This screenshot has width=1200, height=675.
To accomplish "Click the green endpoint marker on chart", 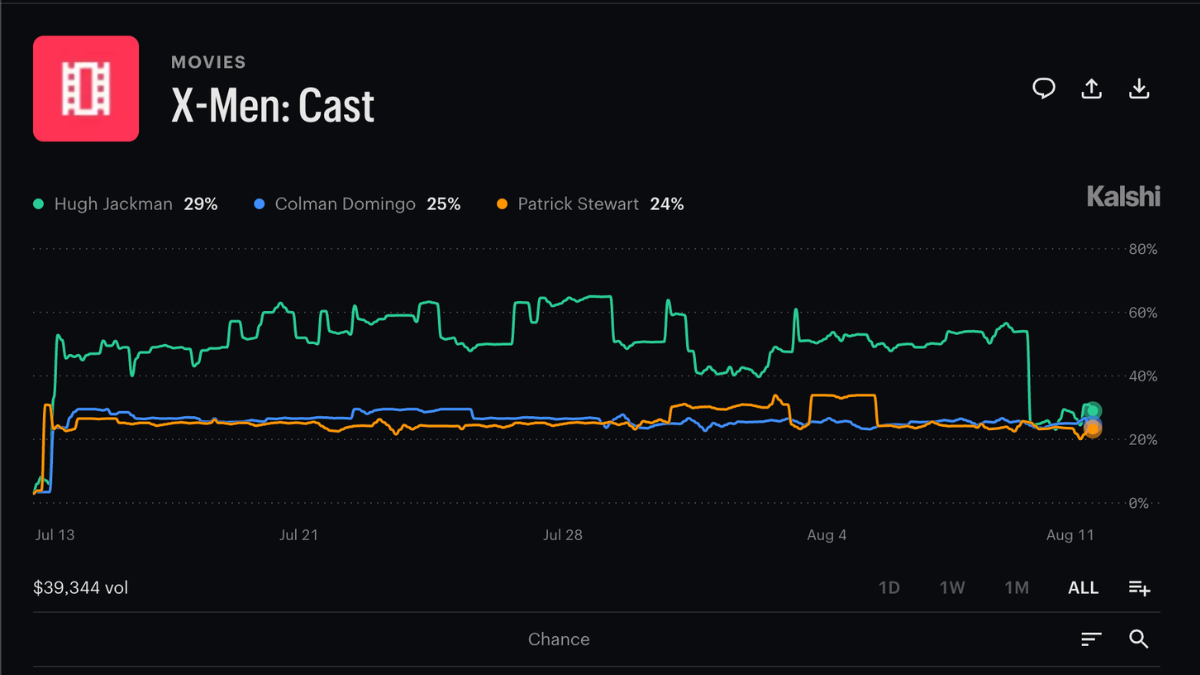I will (1093, 411).
